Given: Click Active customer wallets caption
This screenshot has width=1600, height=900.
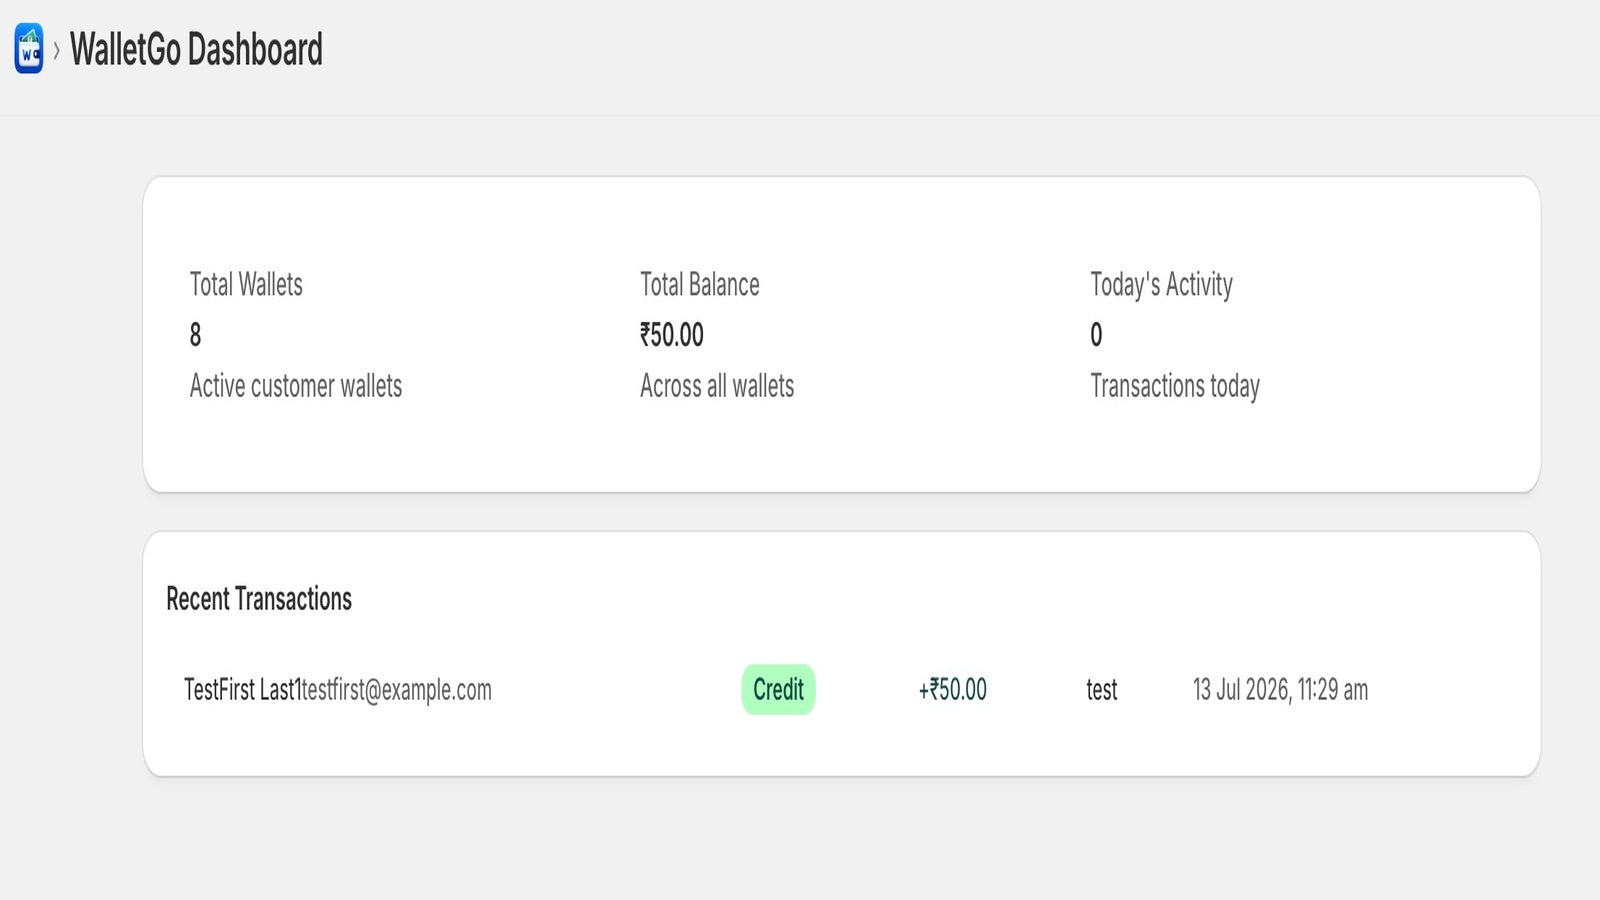Looking at the screenshot, I should [296, 386].
